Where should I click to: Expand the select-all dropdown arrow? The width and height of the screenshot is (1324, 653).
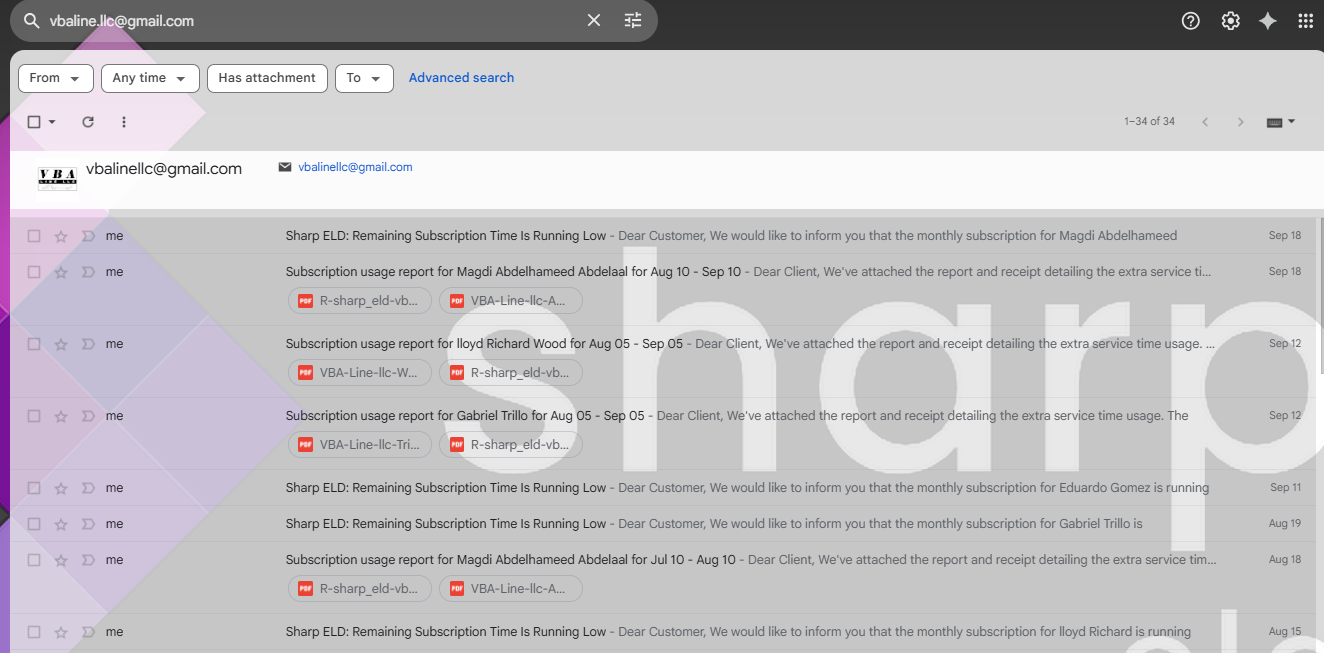(52, 122)
